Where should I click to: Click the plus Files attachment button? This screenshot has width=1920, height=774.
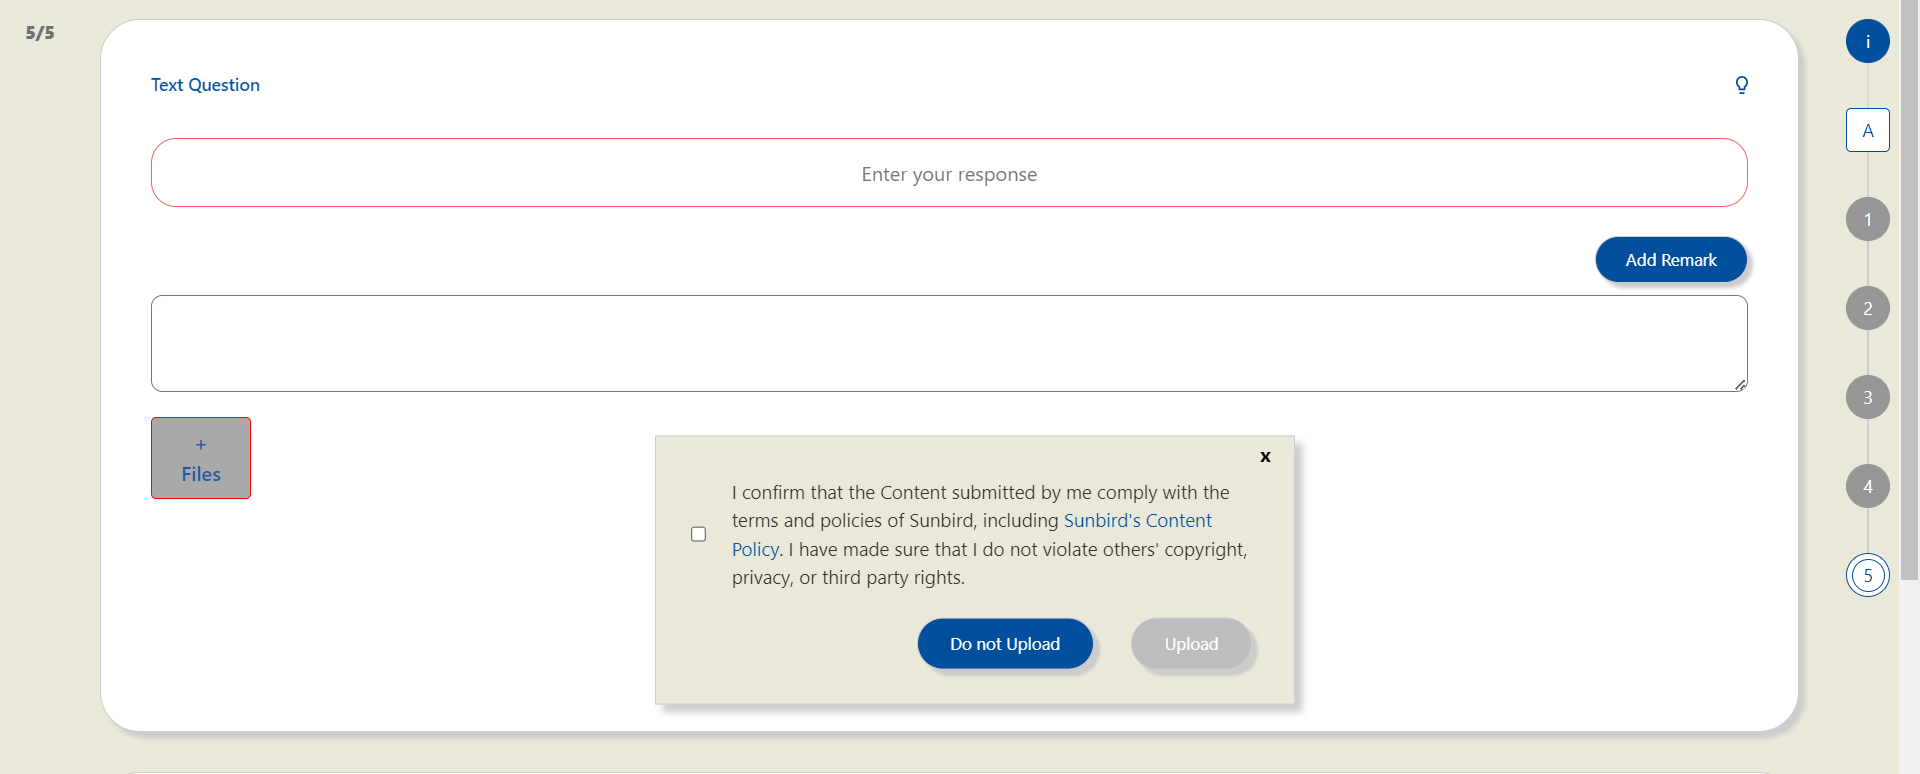[201, 458]
